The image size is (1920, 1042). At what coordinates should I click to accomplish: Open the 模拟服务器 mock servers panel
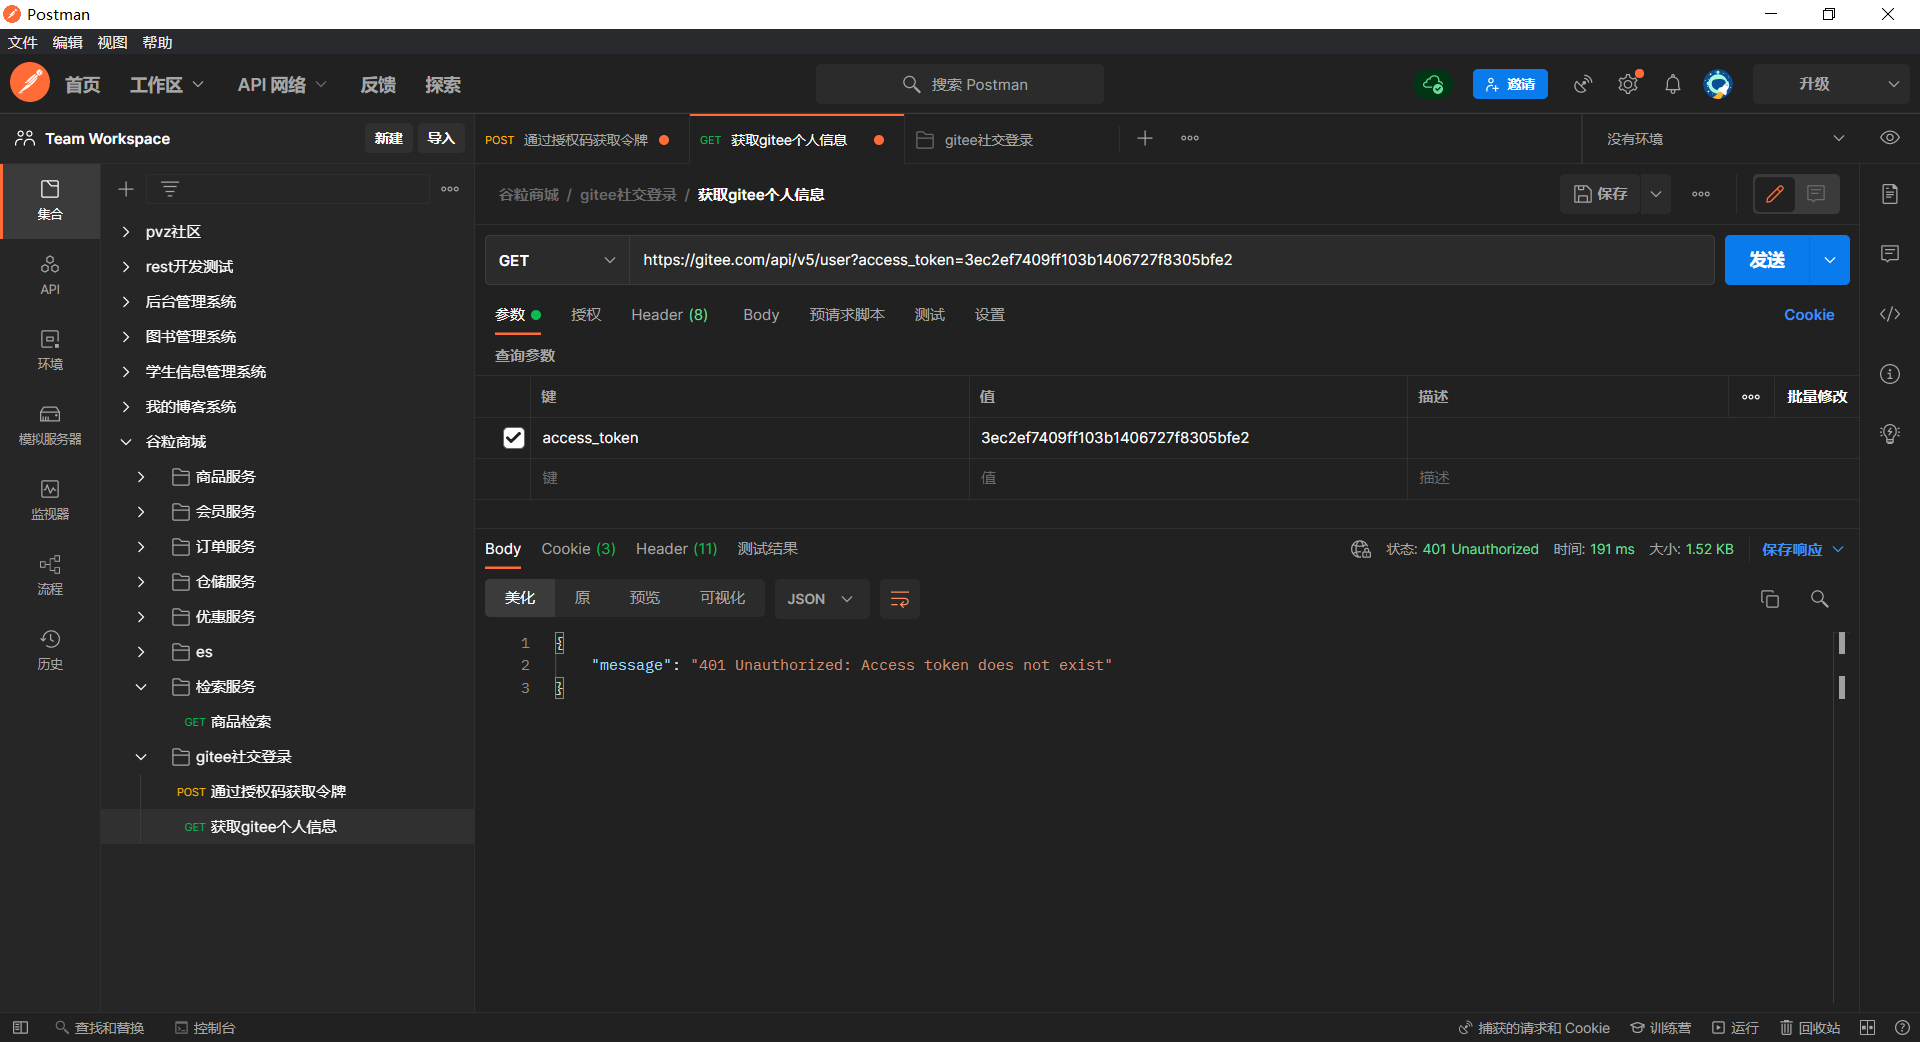[50, 425]
